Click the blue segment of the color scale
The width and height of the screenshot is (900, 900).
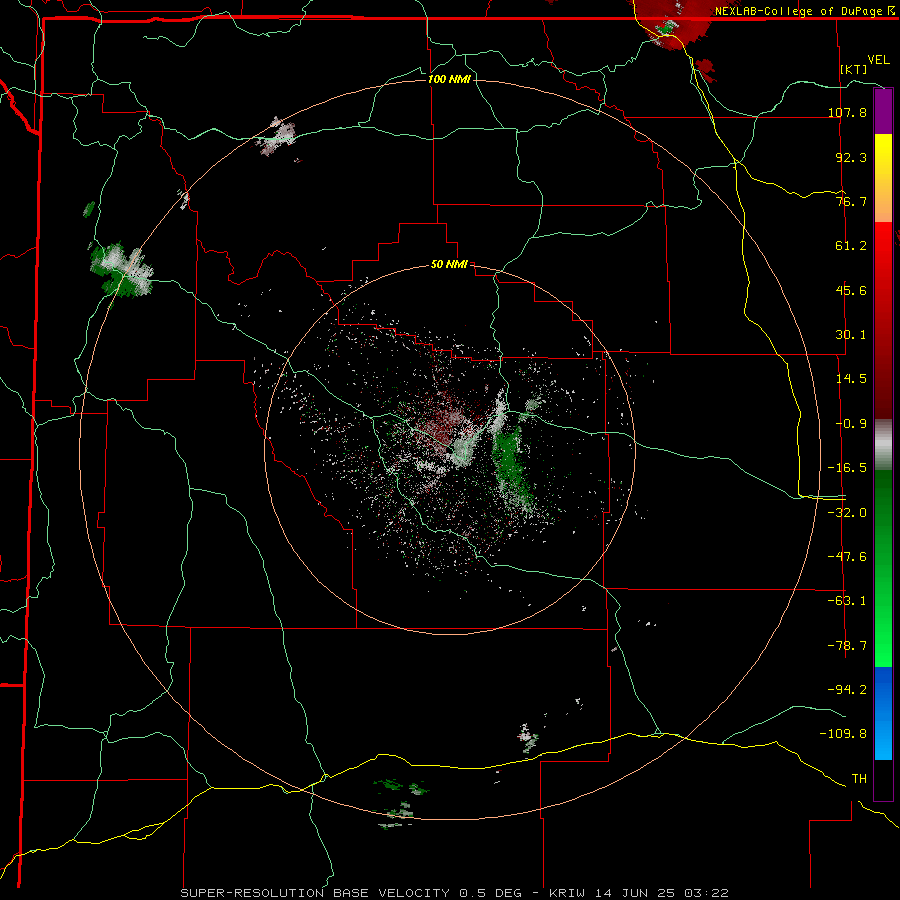883,713
